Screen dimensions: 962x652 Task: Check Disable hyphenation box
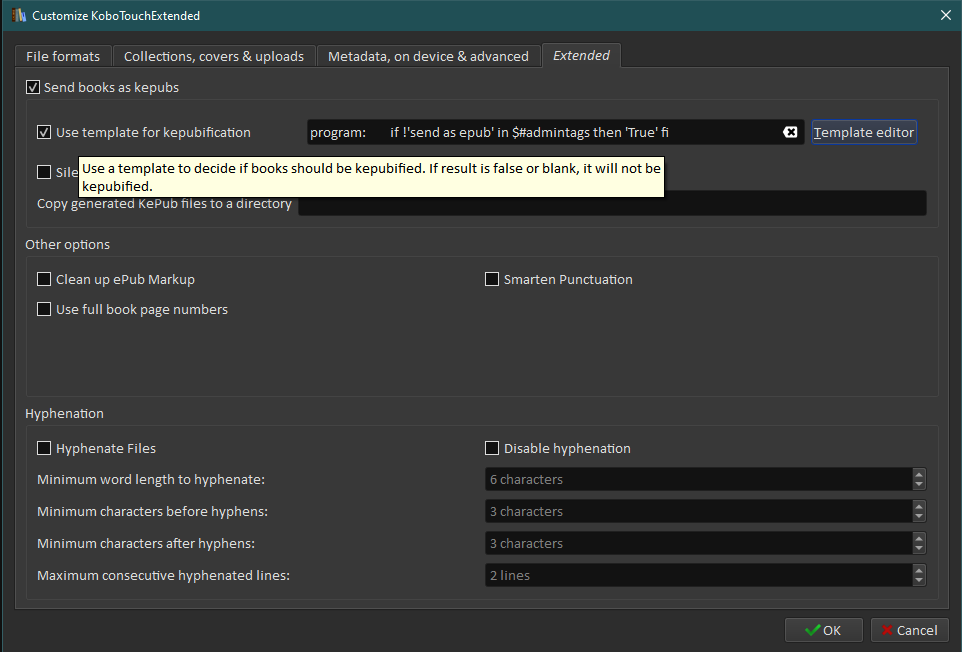492,449
